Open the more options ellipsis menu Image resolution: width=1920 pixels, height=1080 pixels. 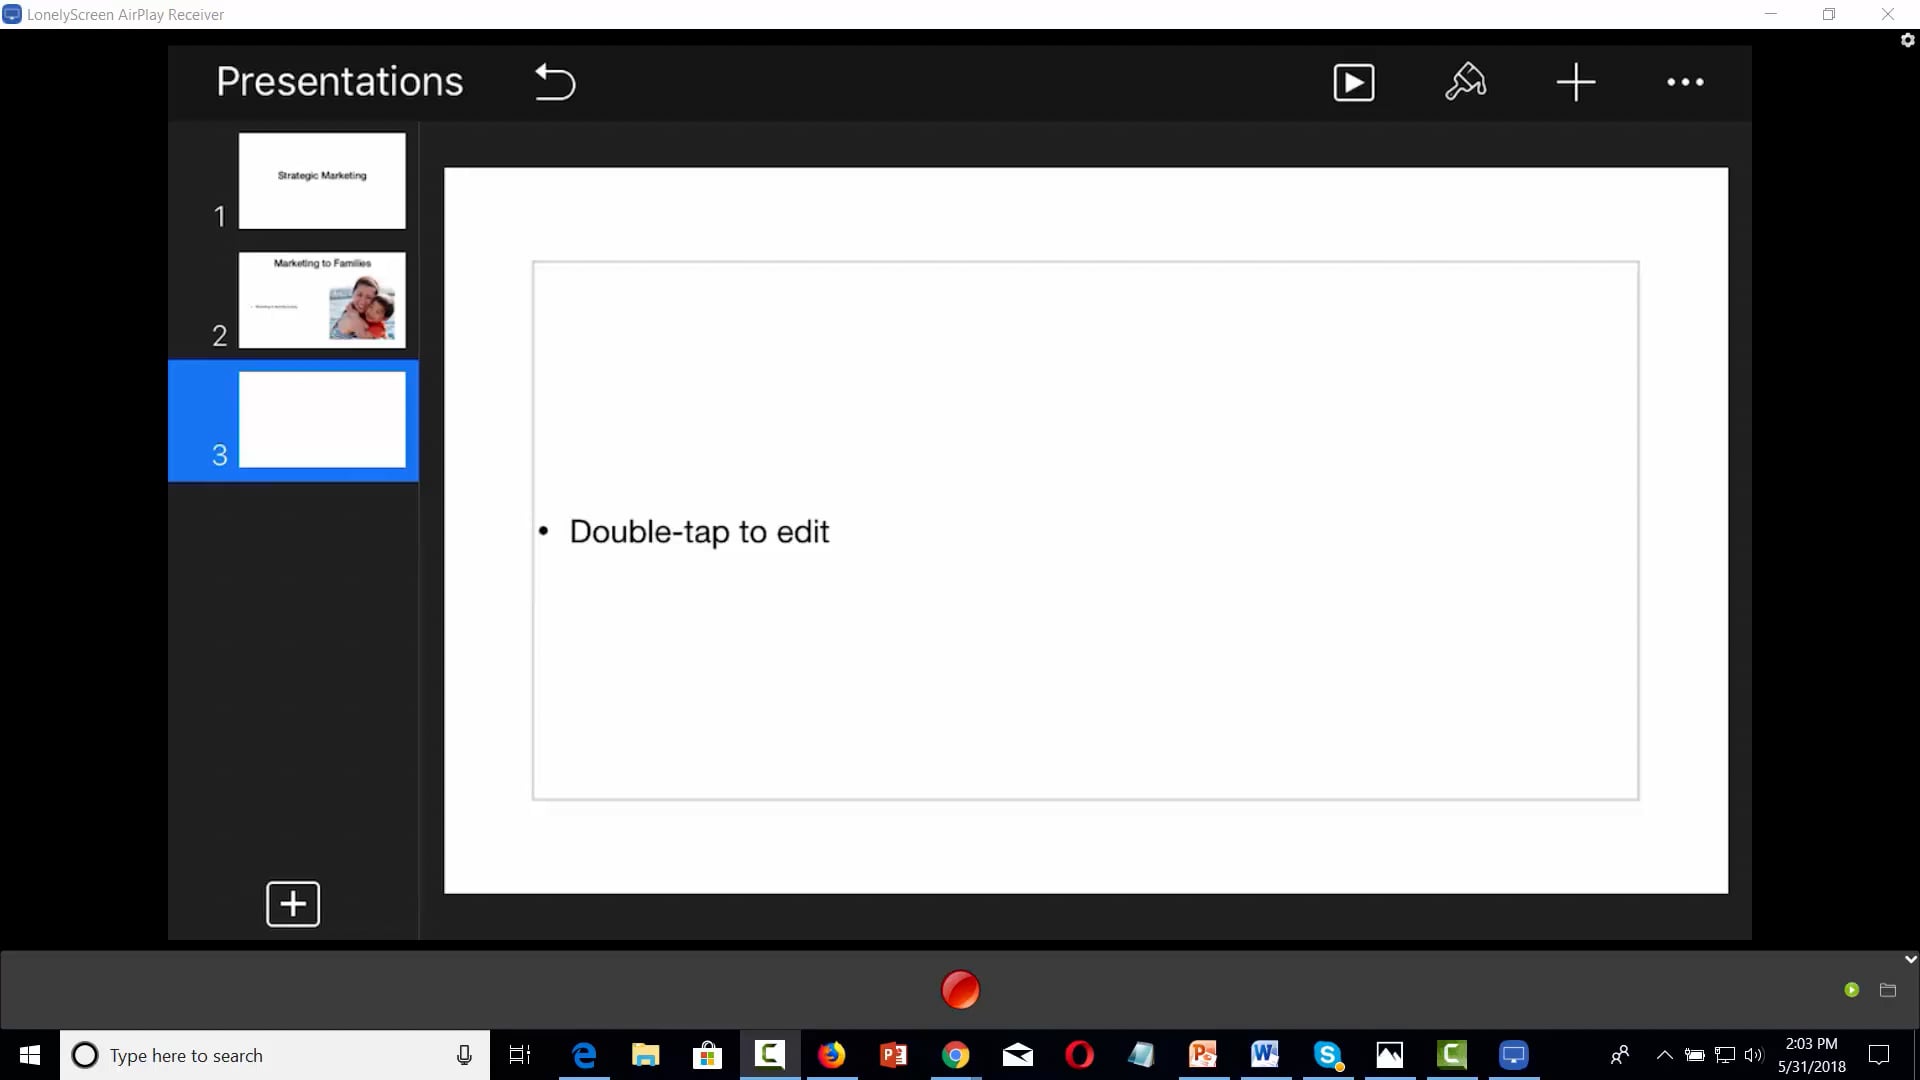tap(1686, 83)
